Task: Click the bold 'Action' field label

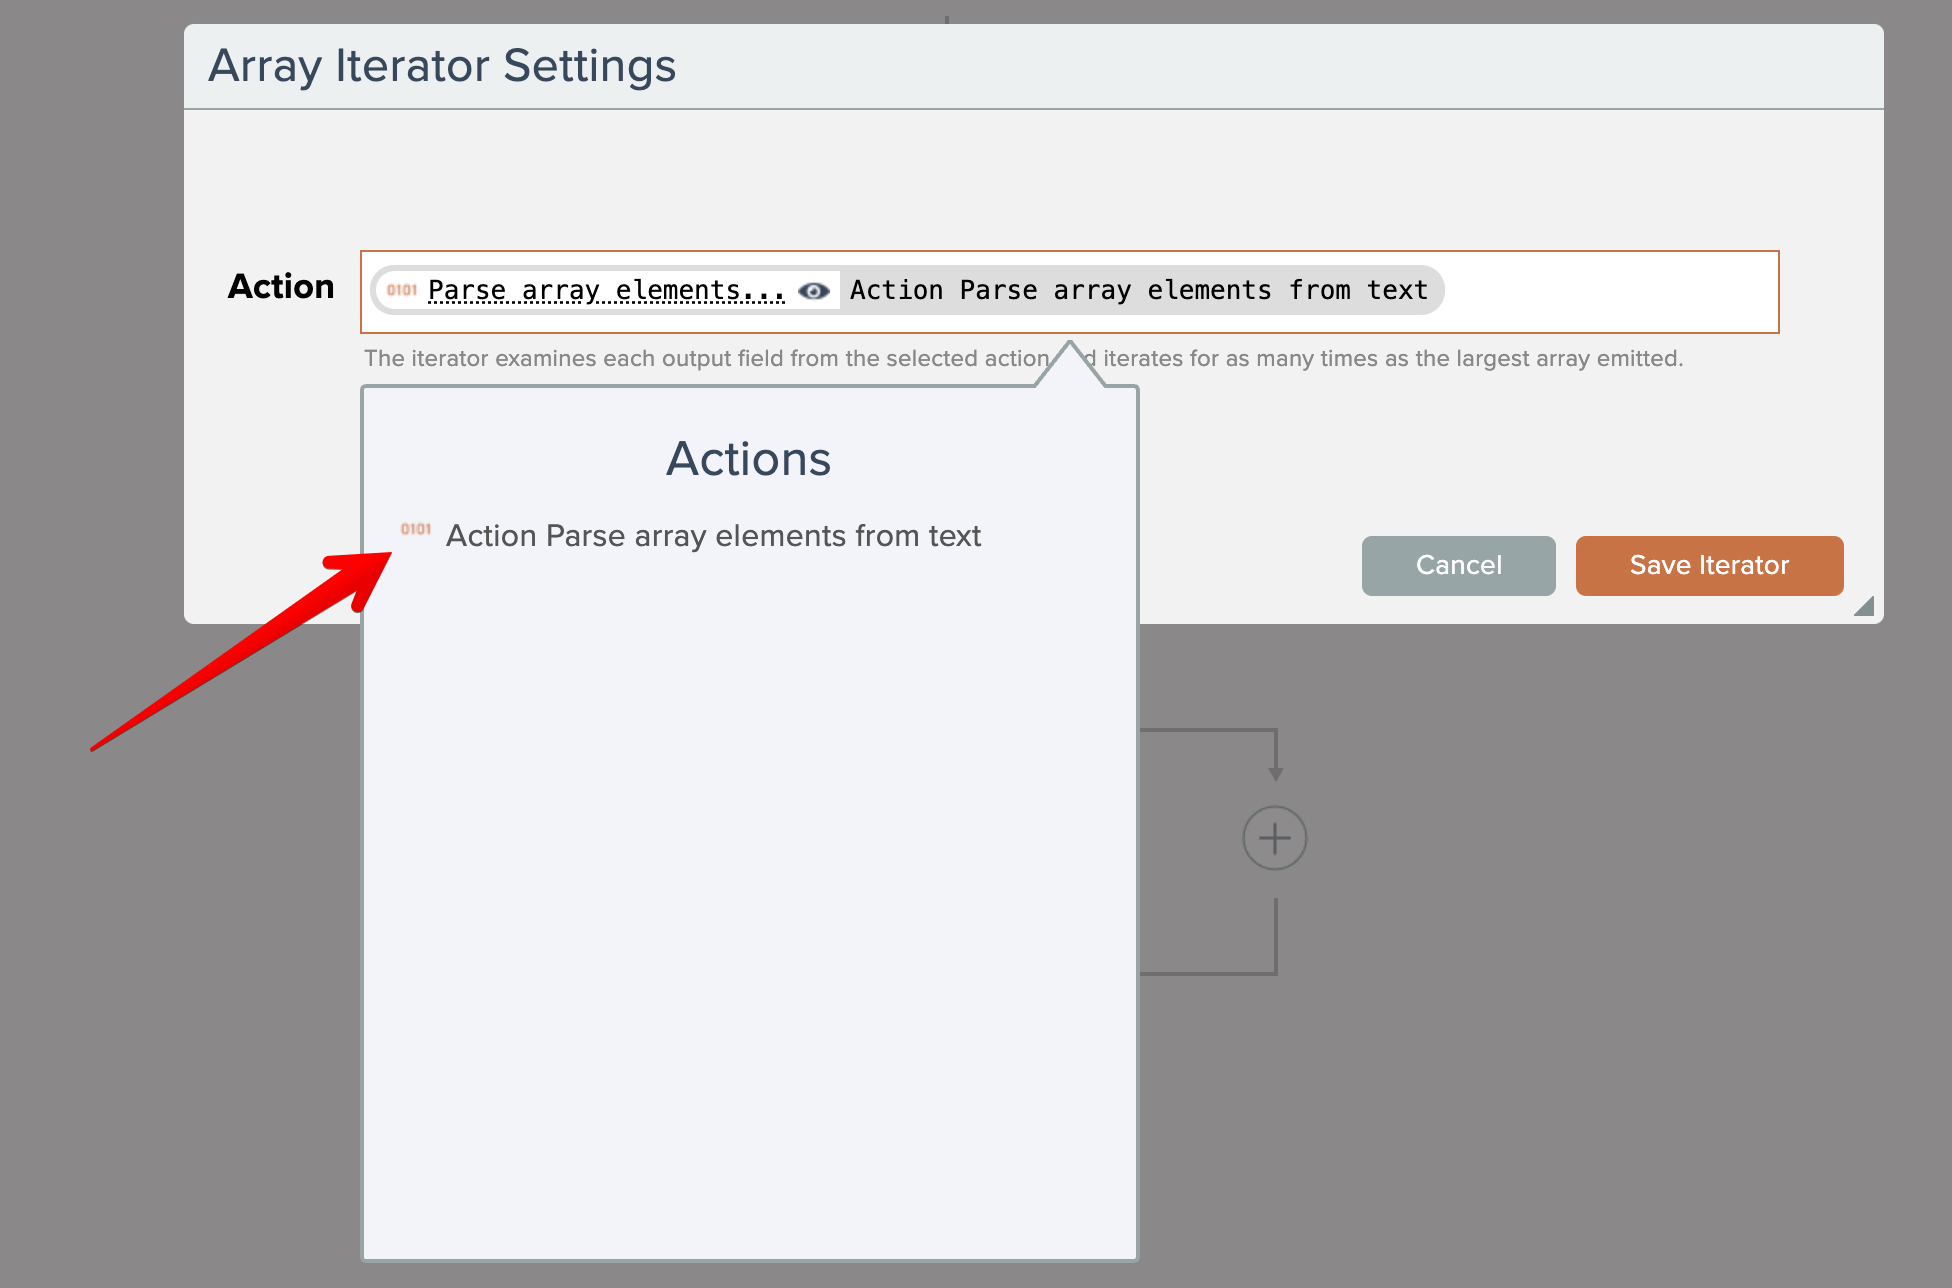Action: [x=281, y=287]
